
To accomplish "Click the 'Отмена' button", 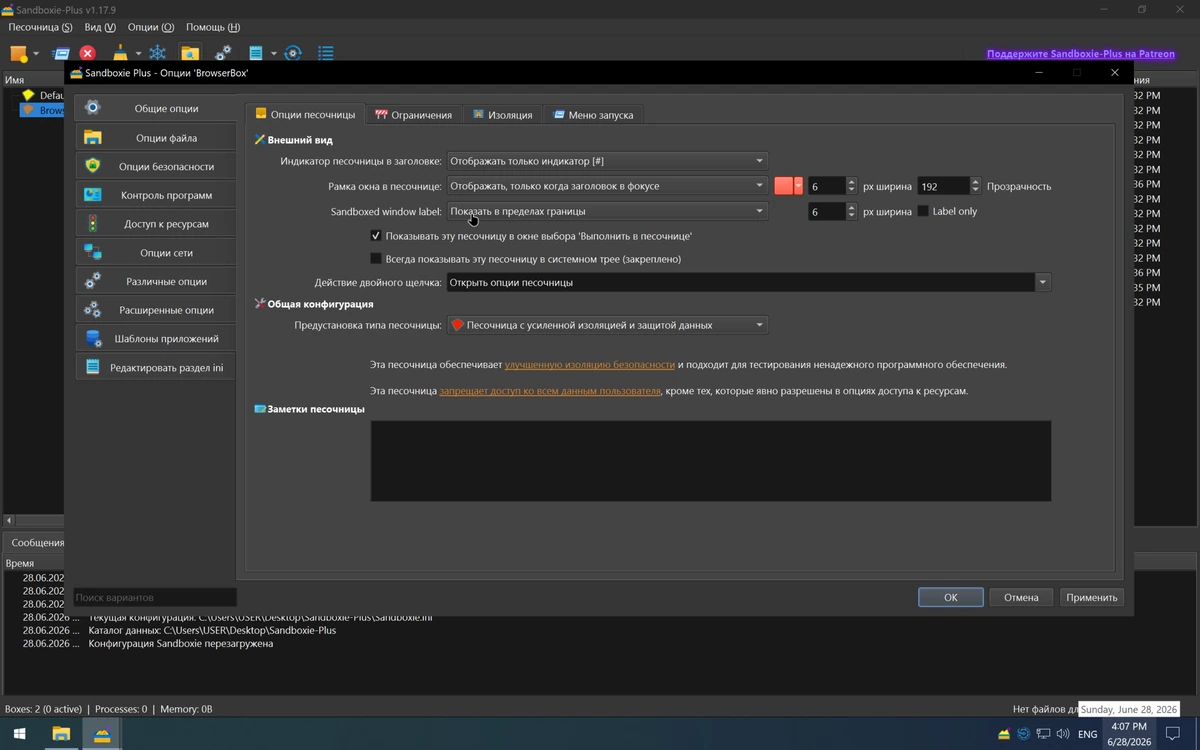I will tap(1022, 597).
